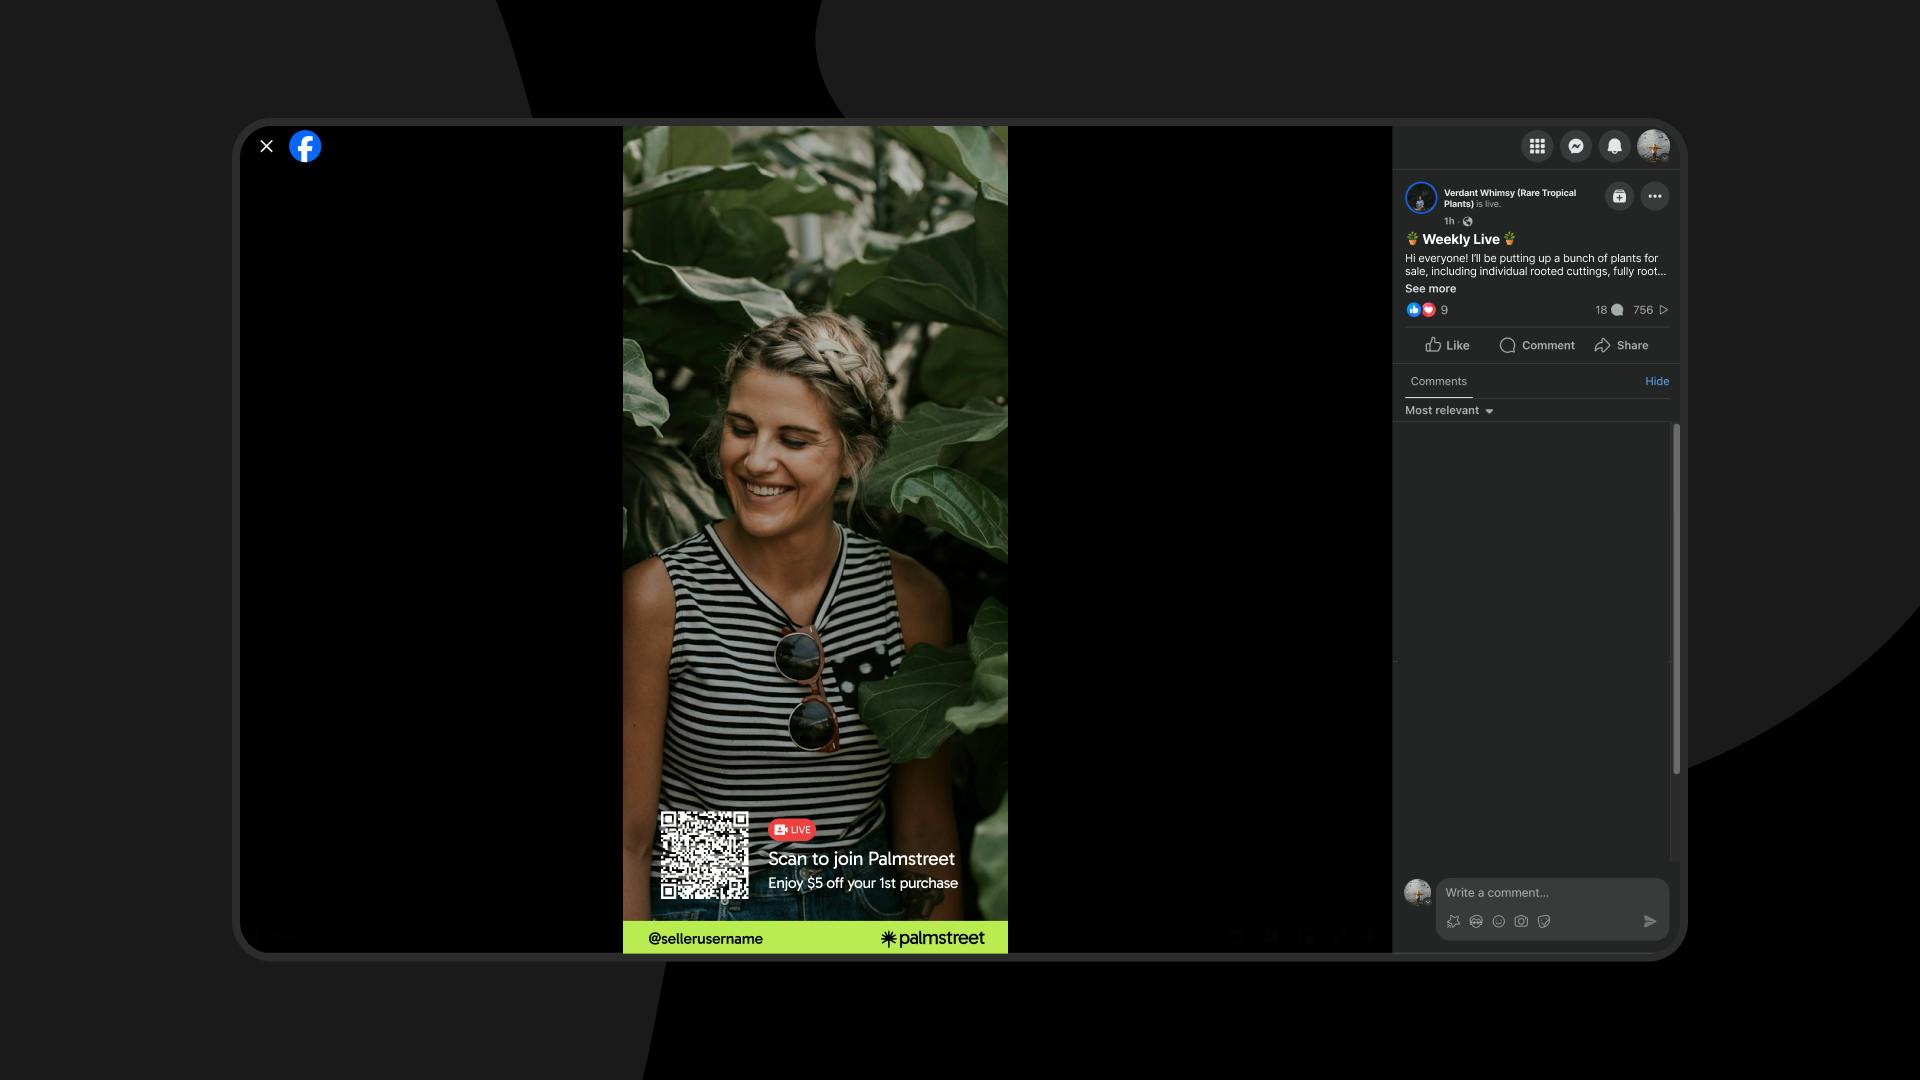Click the 1h post timestamp
1920x1080 pixels.
tap(1449, 221)
